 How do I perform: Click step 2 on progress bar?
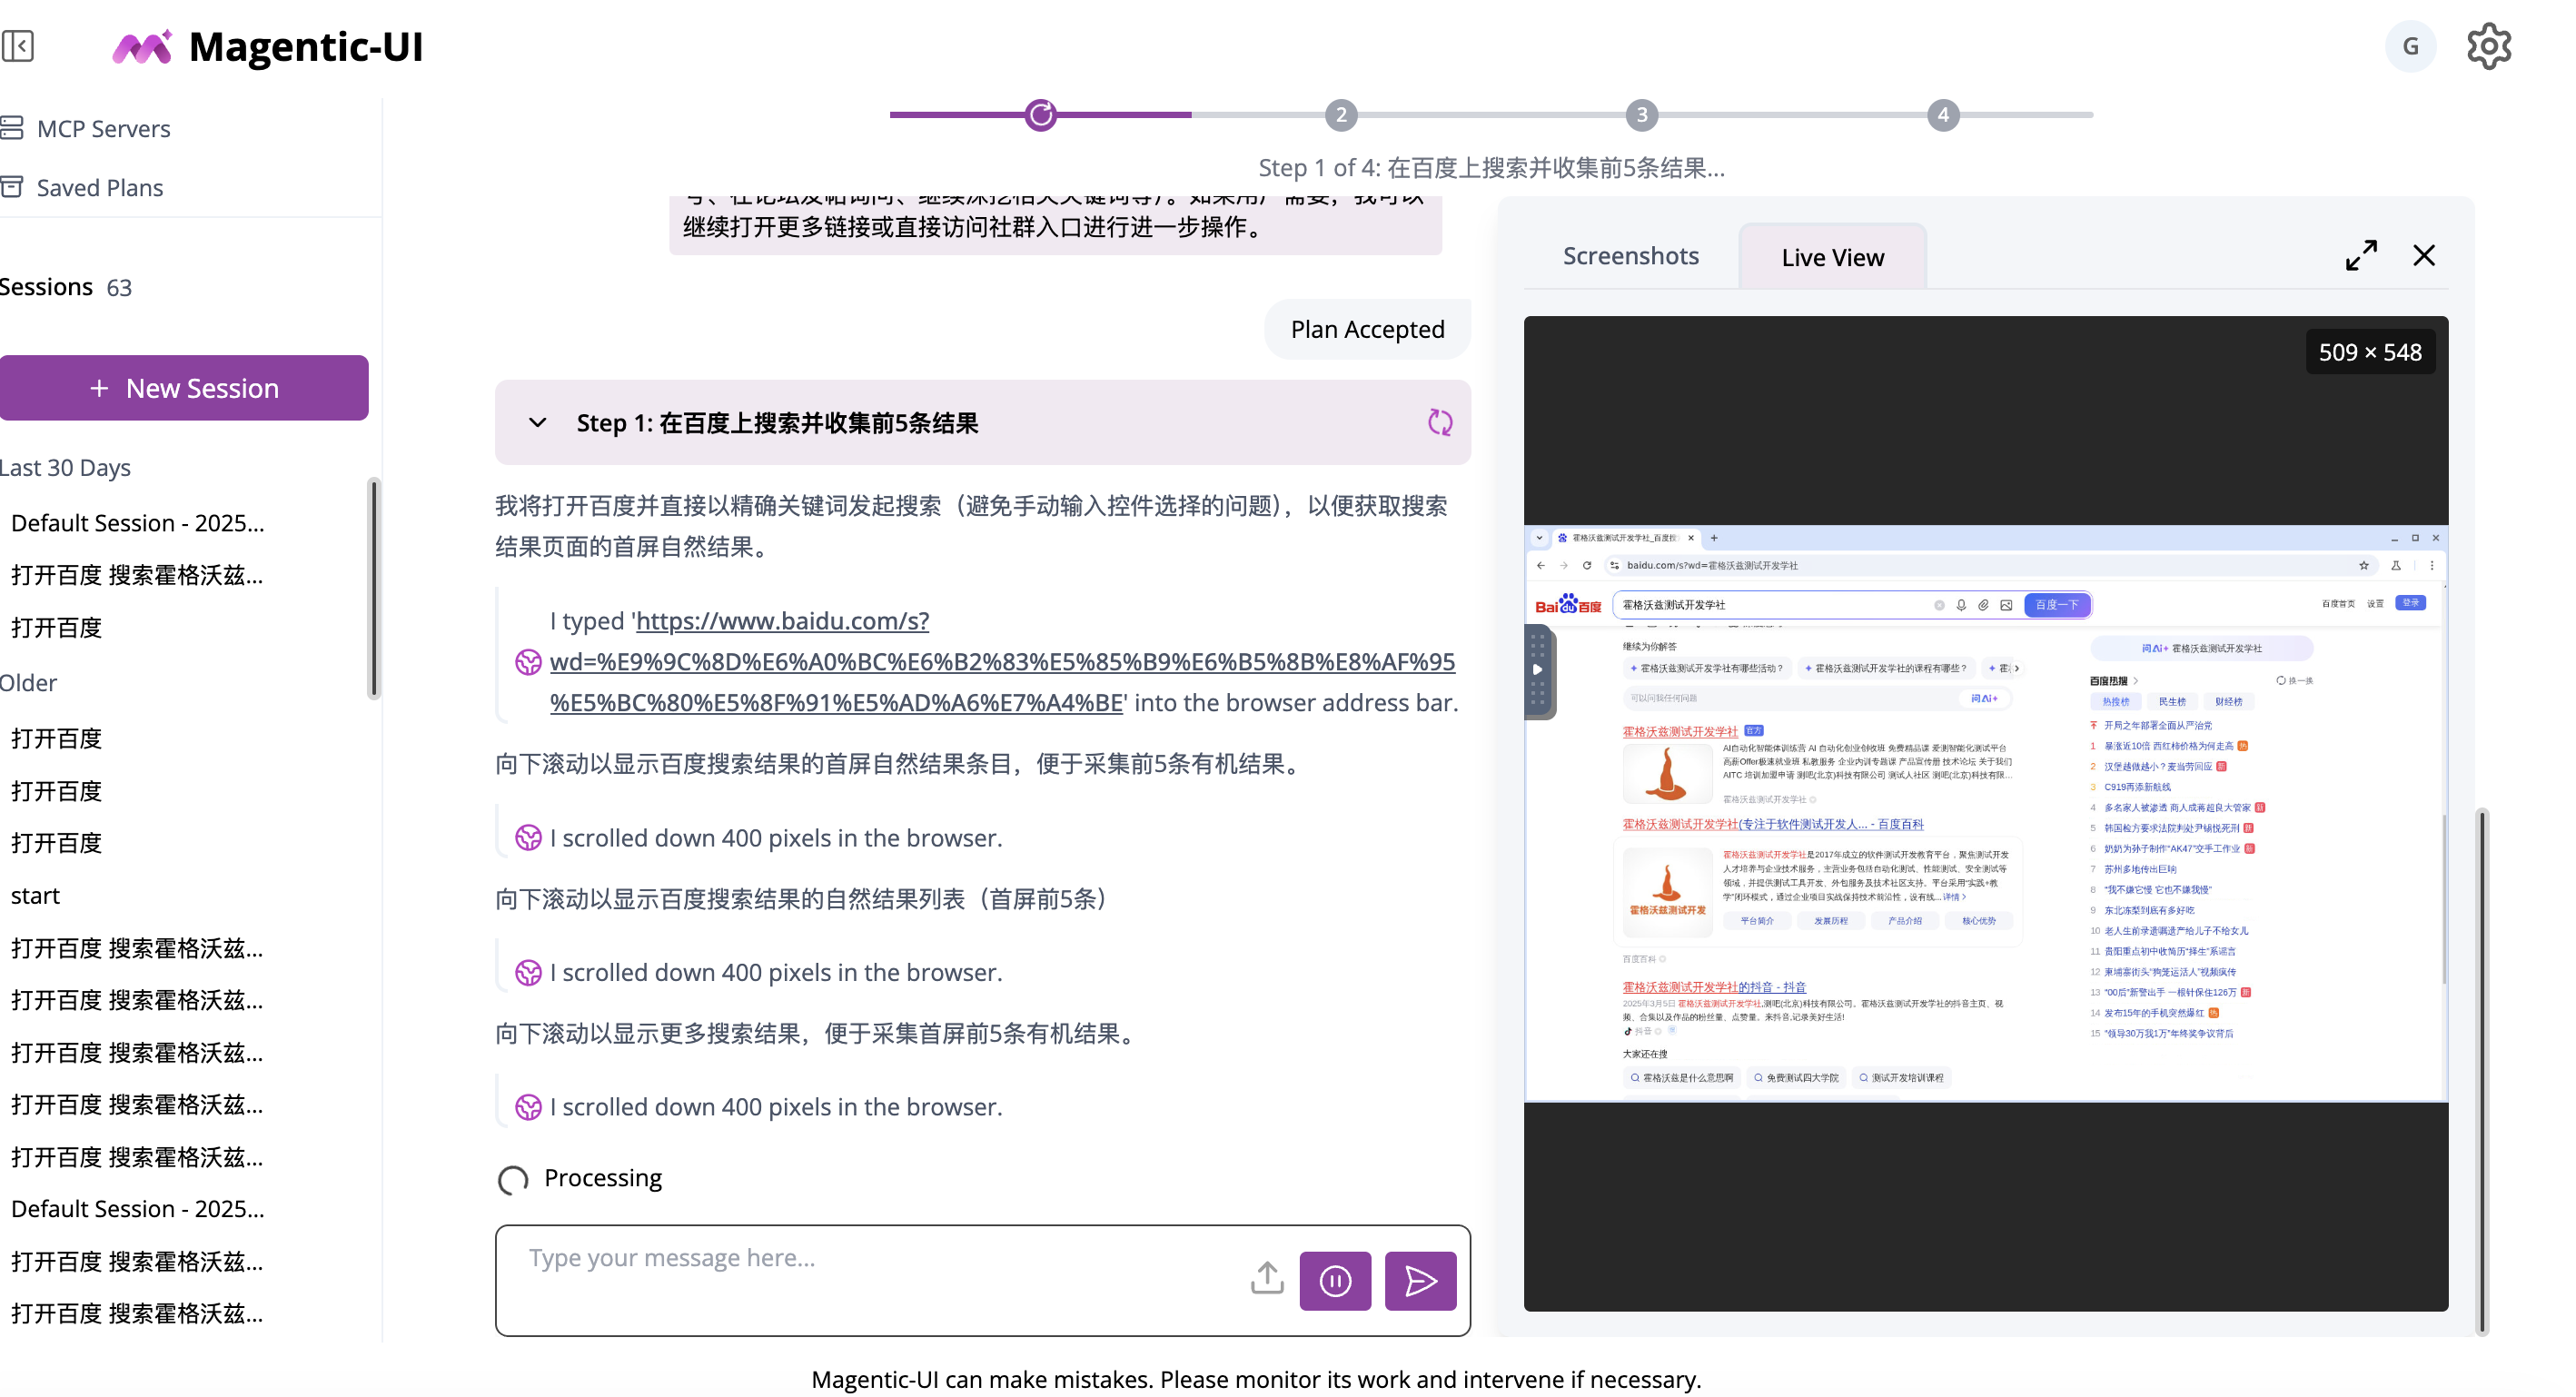coord(1341,115)
